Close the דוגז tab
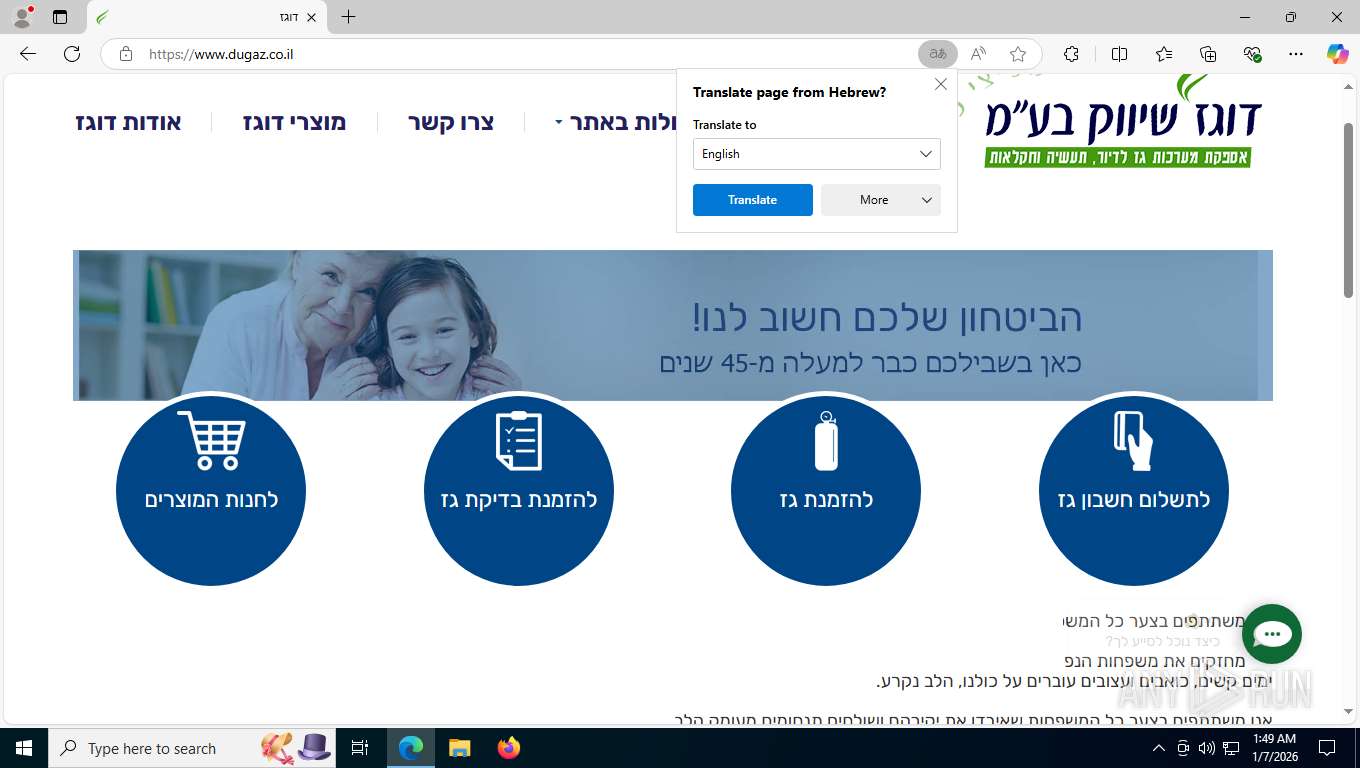The image size is (1360, 768). coord(311,17)
